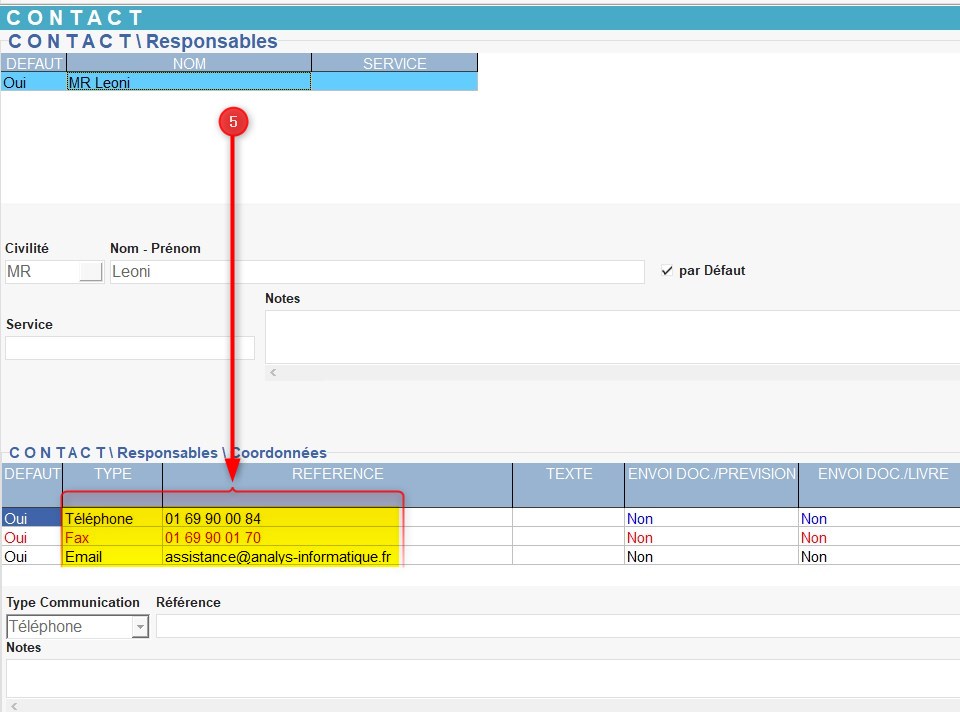Toggle the par Défaut checkbox
Image resolution: width=960 pixels, height=712 pixels.
(668, 271)
